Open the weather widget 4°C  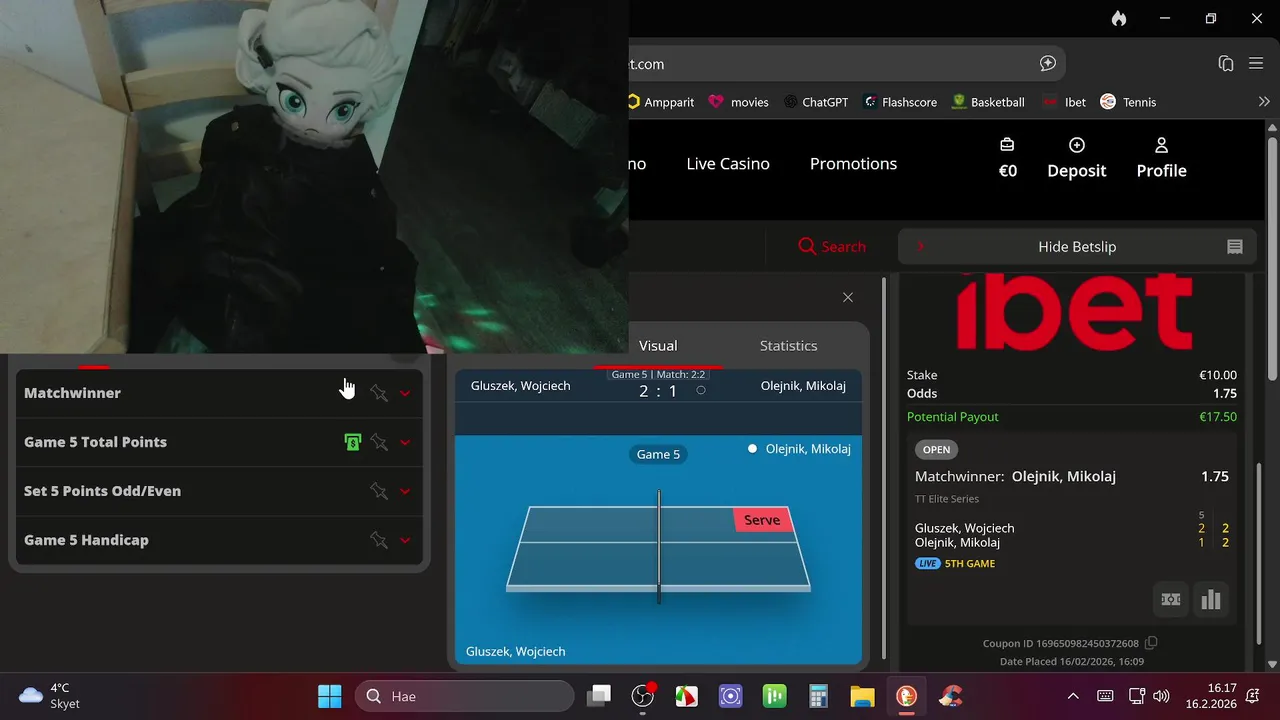coord(50,696)
